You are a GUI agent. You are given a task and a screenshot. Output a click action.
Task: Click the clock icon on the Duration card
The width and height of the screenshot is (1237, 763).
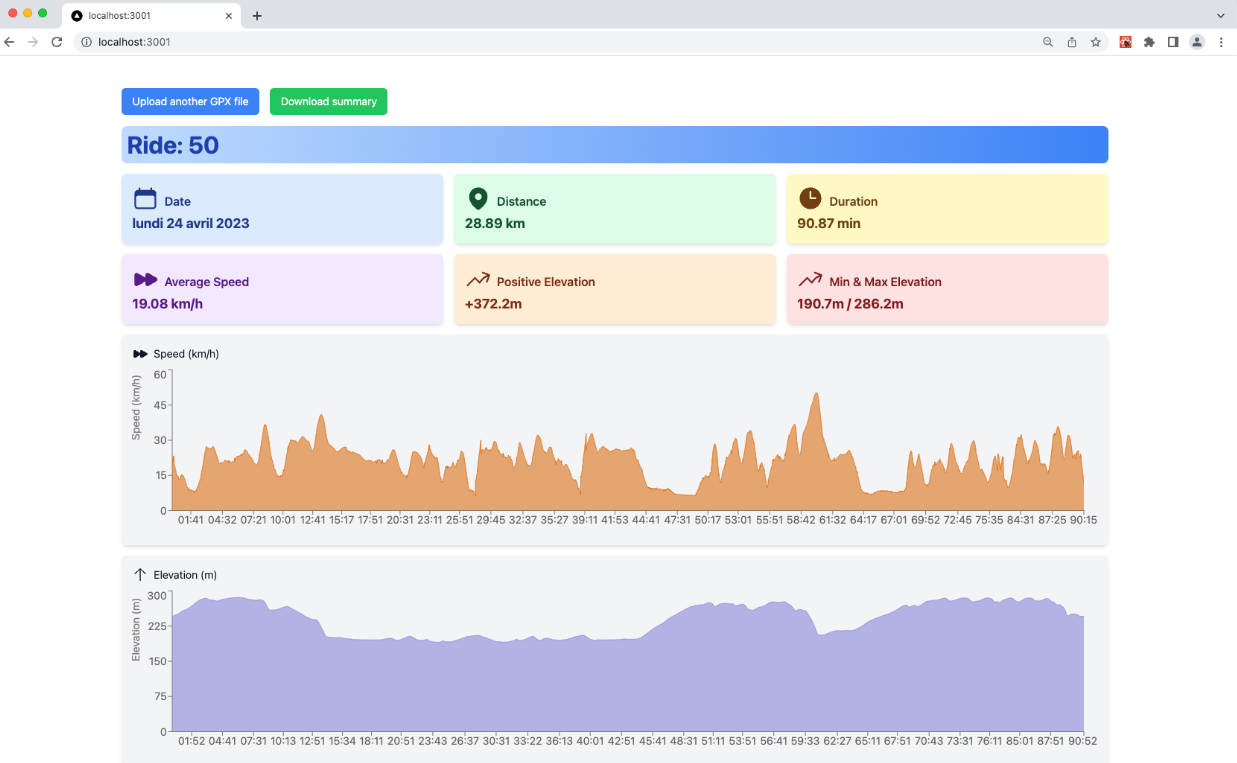(x=810, y=199)
